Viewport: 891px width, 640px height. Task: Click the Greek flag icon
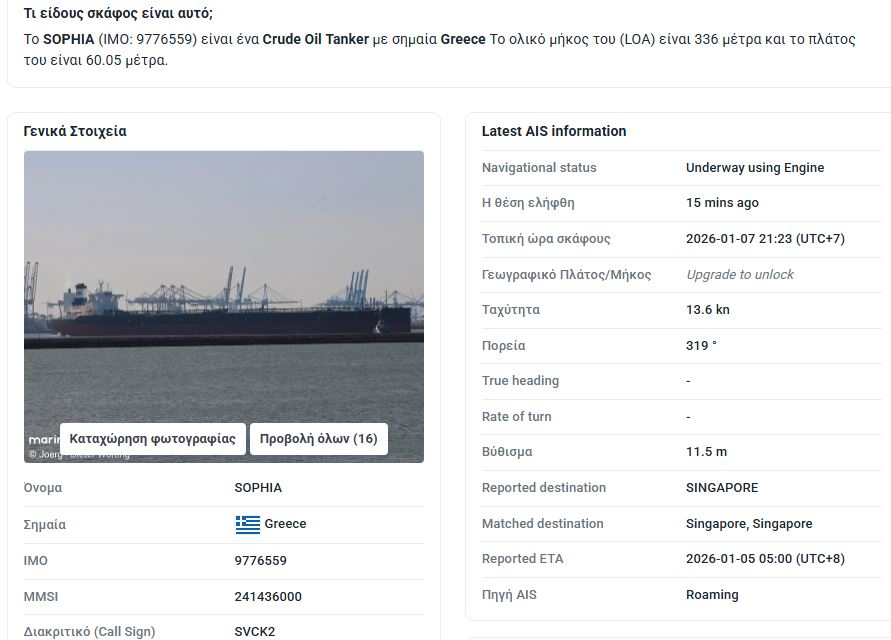247,524
